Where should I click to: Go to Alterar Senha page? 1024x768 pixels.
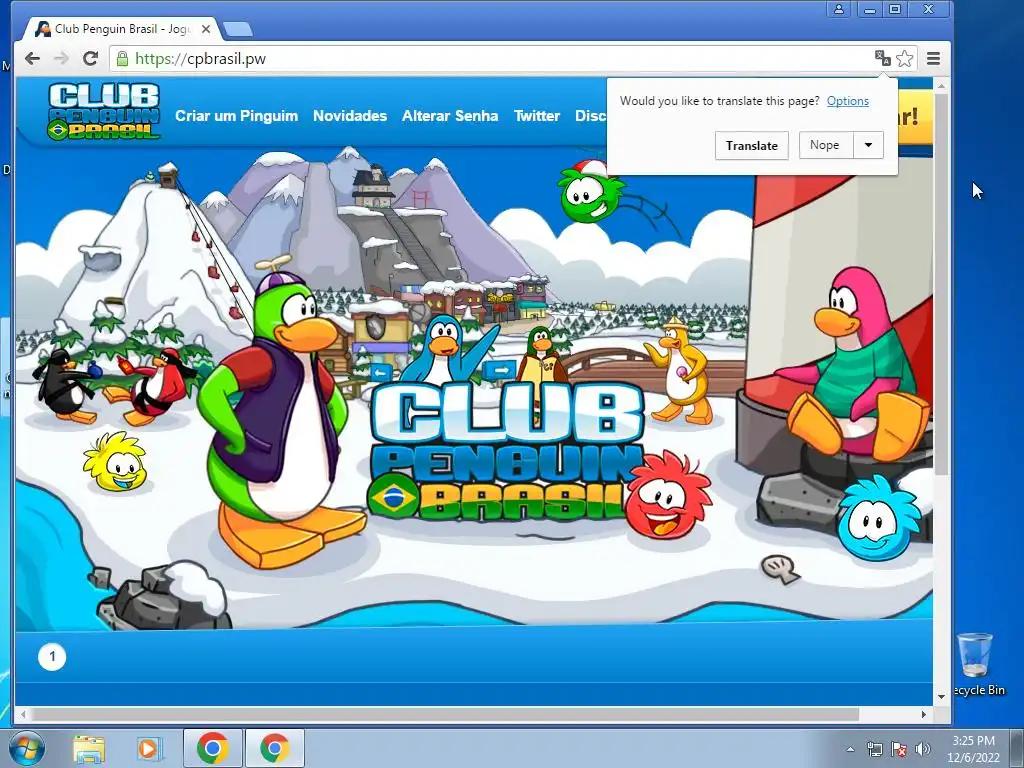[450, 116]
